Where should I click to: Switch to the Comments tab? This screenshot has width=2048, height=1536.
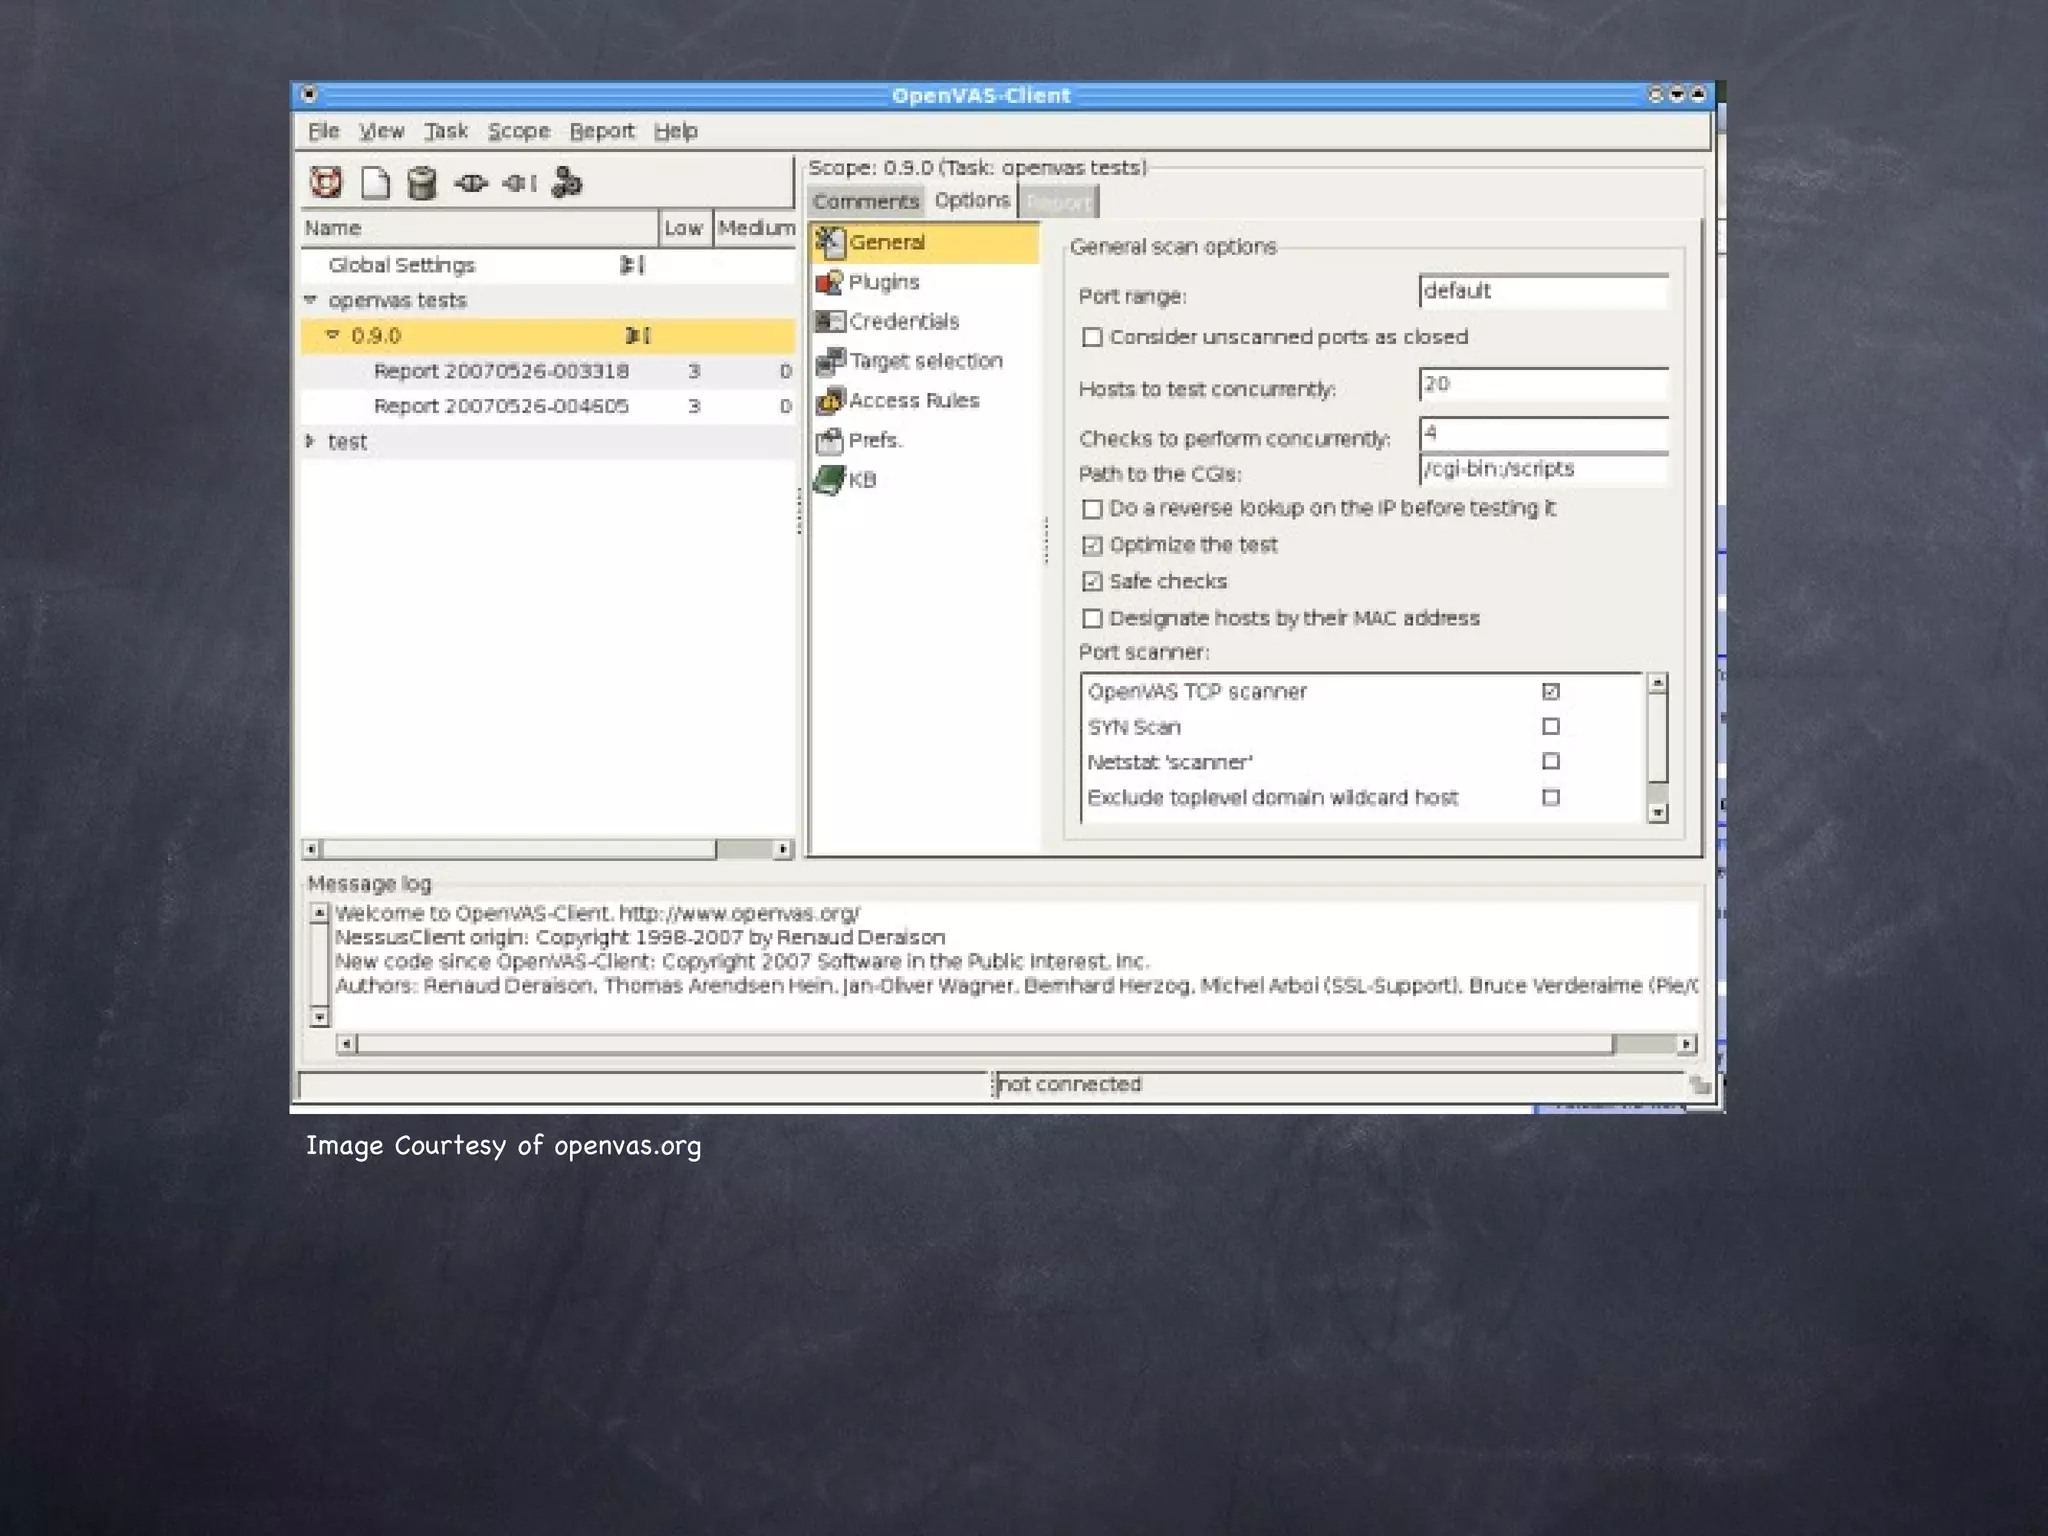[865, 201]
